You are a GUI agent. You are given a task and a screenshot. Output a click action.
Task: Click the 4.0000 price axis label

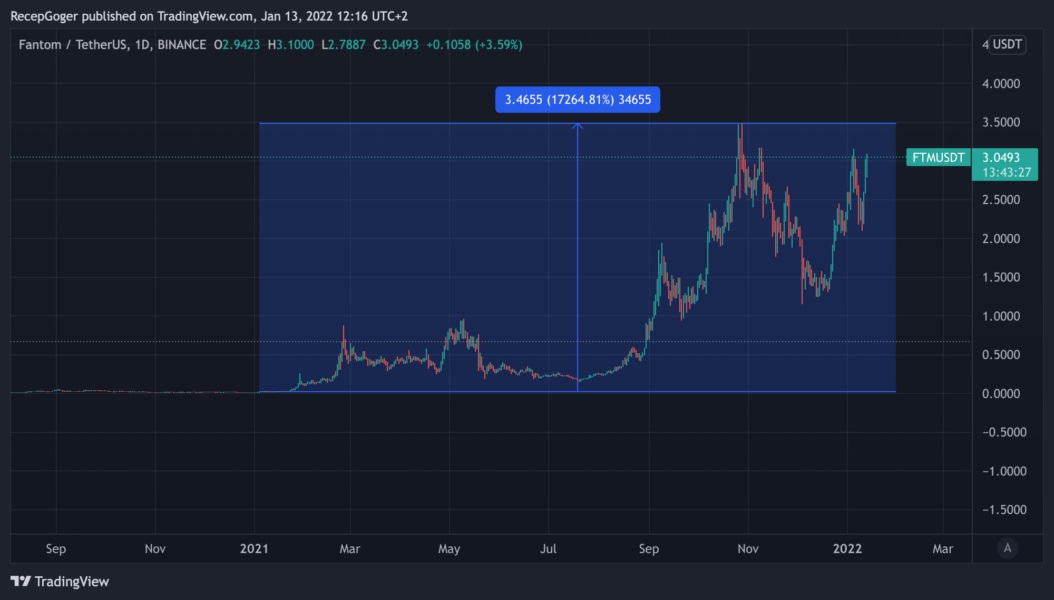(x=1001, y=84)
